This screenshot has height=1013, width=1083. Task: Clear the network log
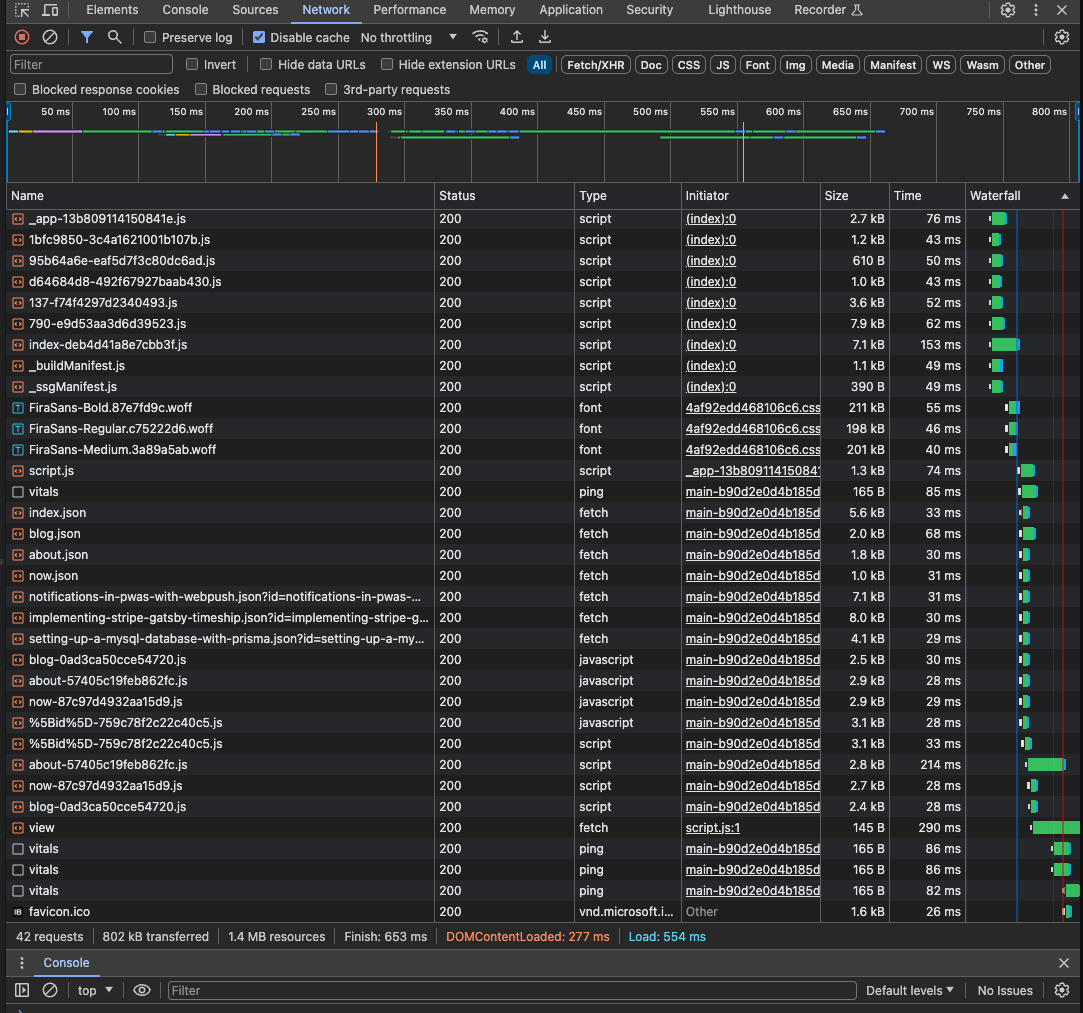pos(50,37)
